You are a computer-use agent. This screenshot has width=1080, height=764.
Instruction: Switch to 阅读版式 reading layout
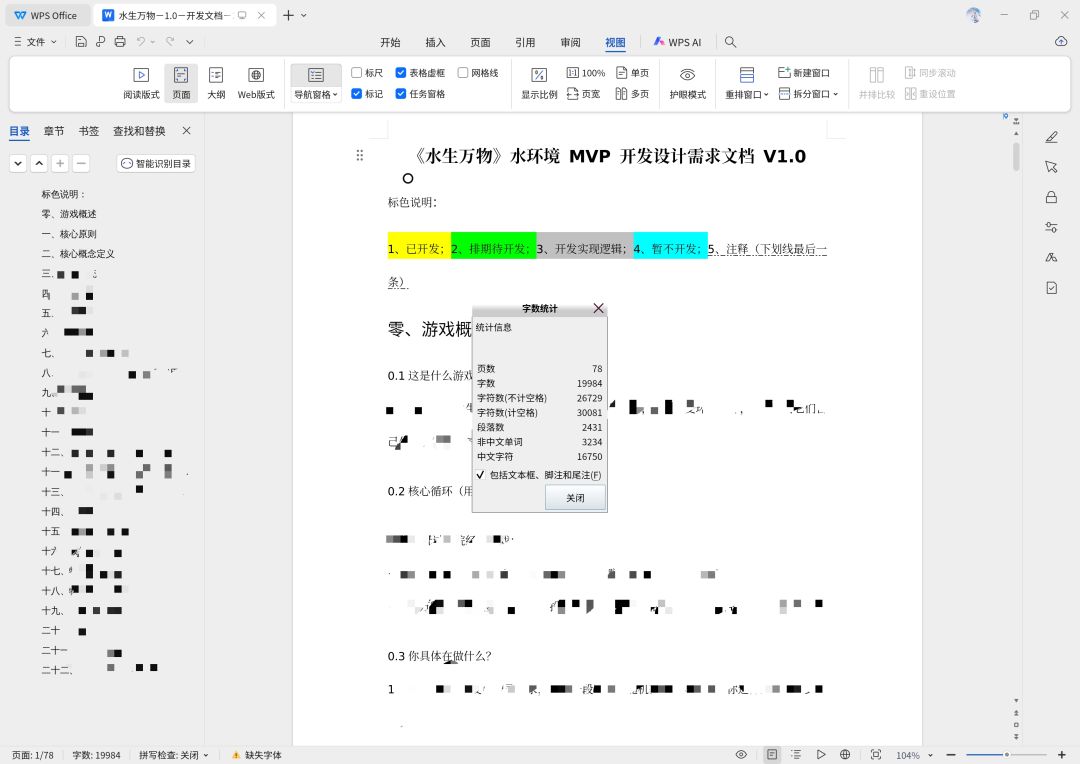[x=141, y=83]
